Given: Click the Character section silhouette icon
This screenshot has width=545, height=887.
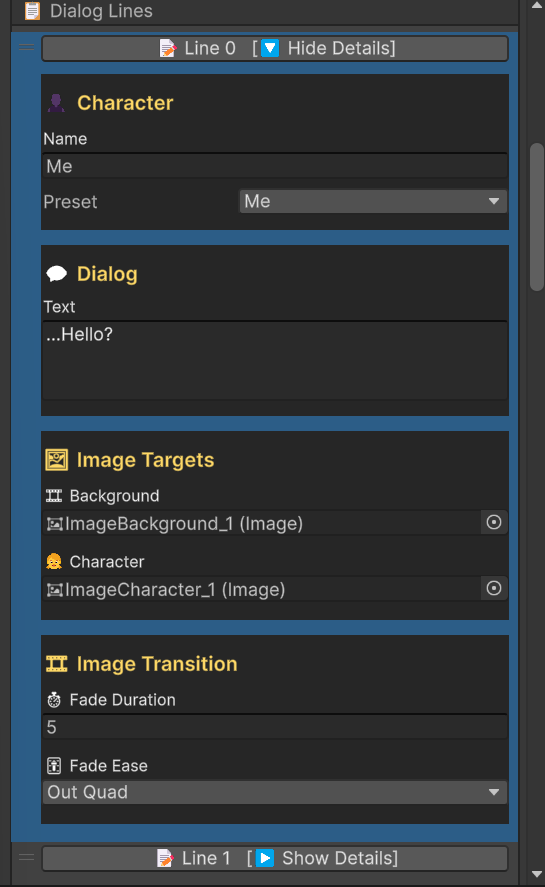Looking at the screenshot, I should tap(56, 103).
